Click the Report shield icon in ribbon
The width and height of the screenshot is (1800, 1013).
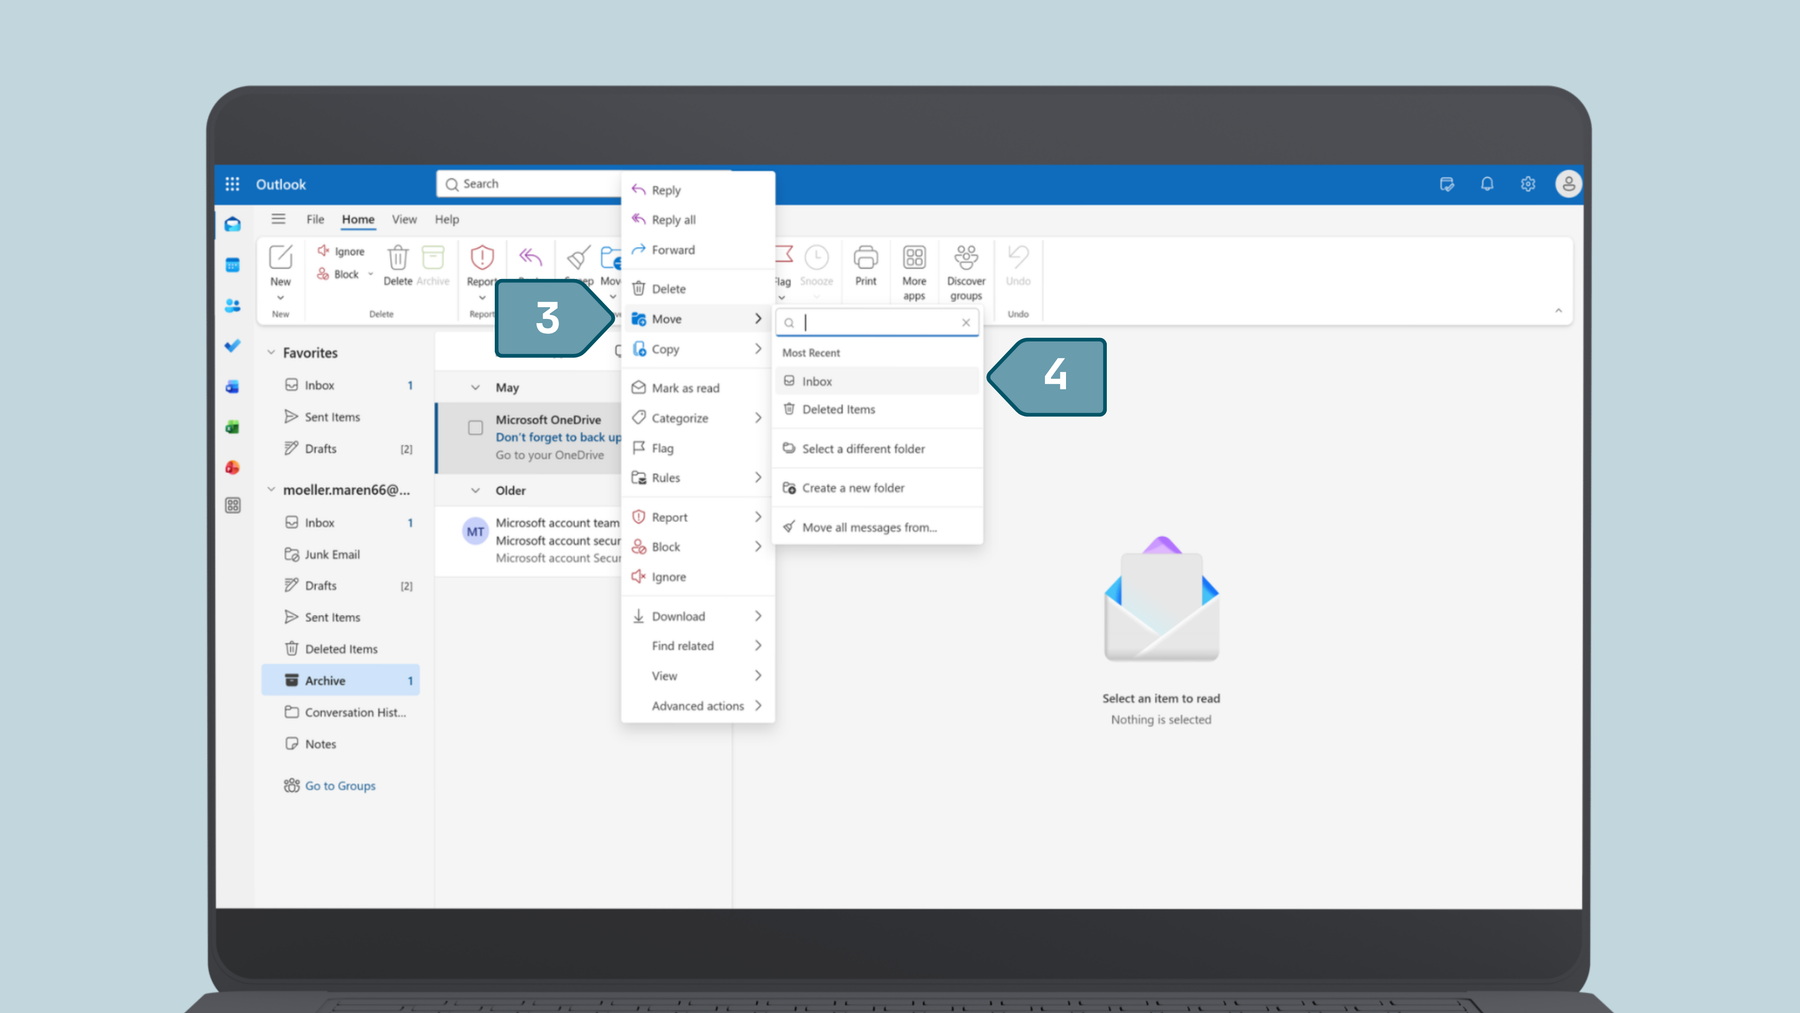[x=482, y=257]
